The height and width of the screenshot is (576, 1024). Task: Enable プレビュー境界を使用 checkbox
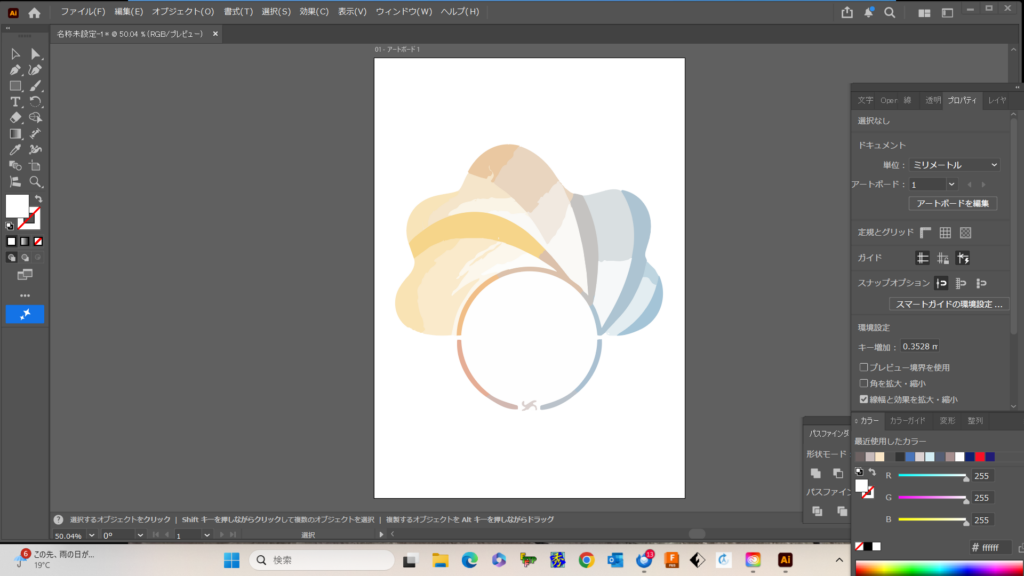tap(864, 368)
